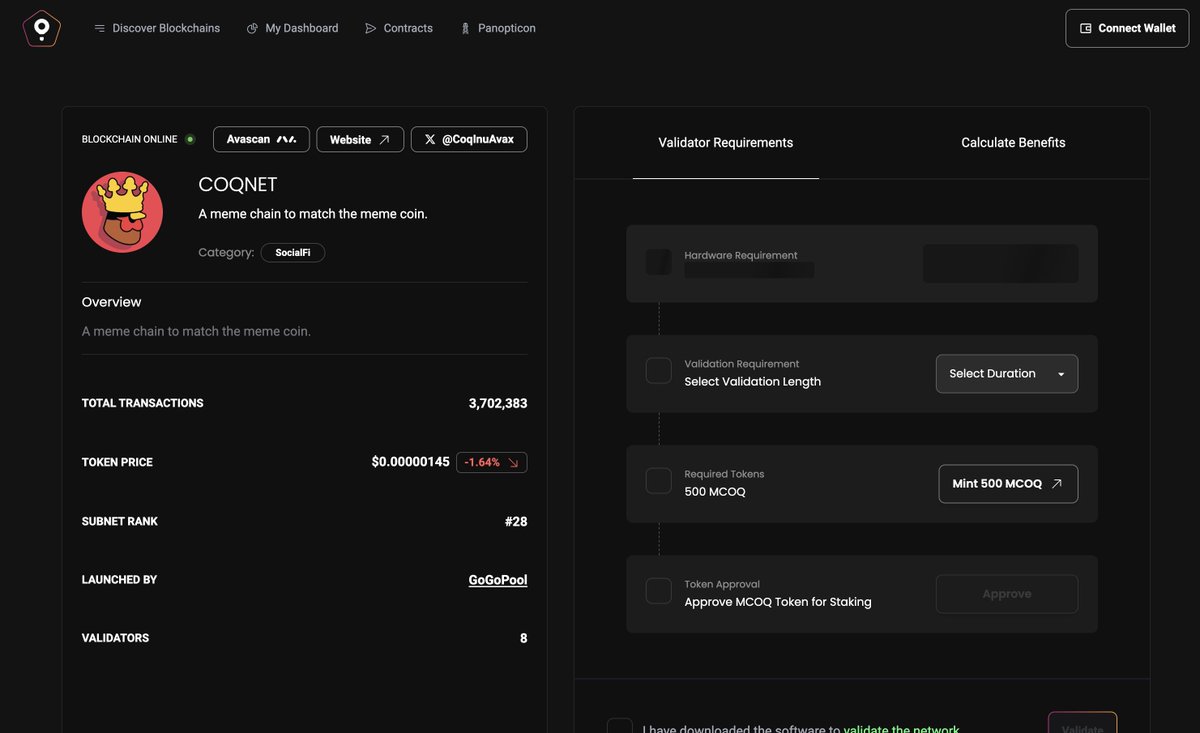Tick the Validation Requirement checkbox
This screenshot has width=1200, height=733.
coord(659,371)
